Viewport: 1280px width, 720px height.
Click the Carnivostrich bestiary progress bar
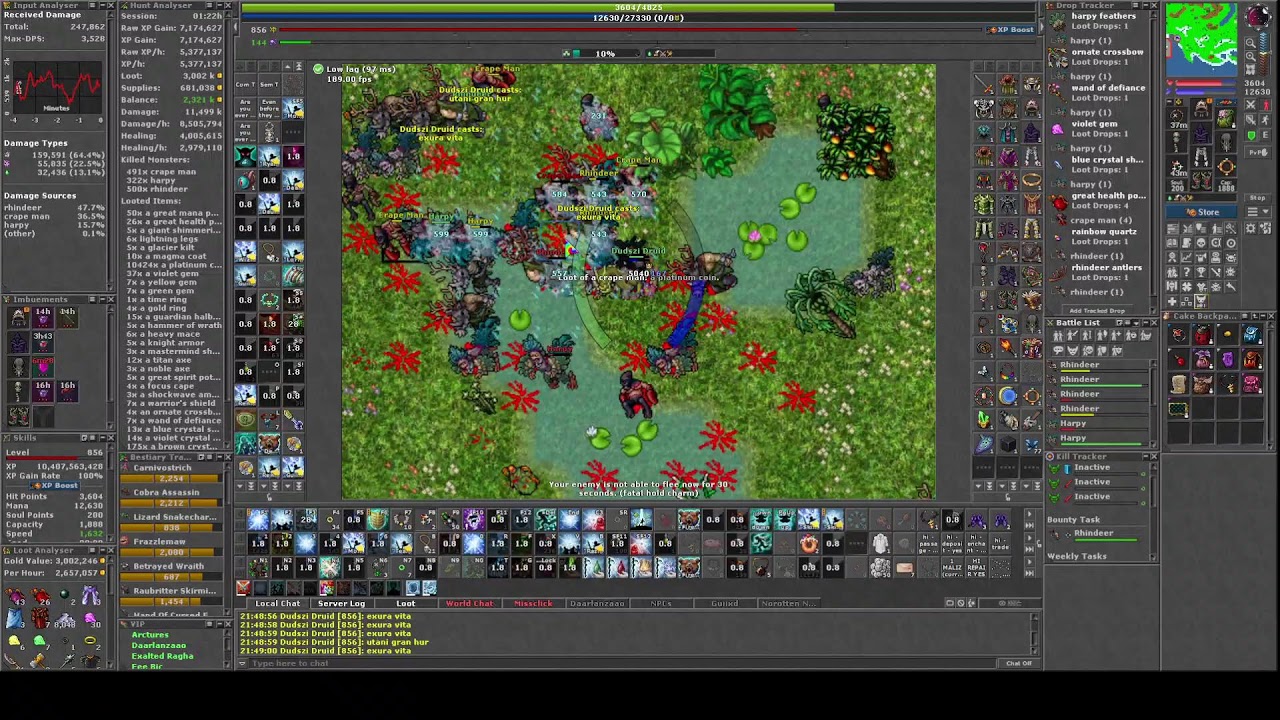(x=171, y=478)
